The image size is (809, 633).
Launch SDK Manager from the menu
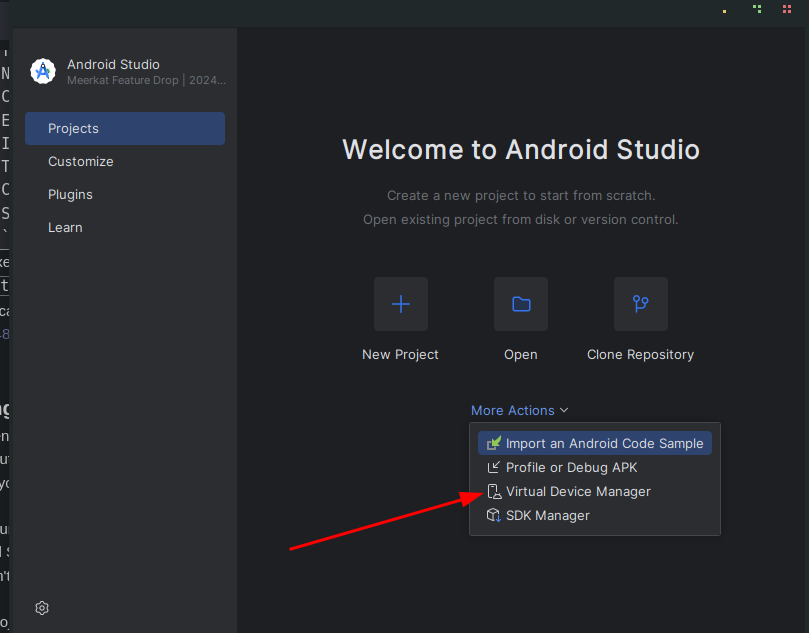[595, 515]
